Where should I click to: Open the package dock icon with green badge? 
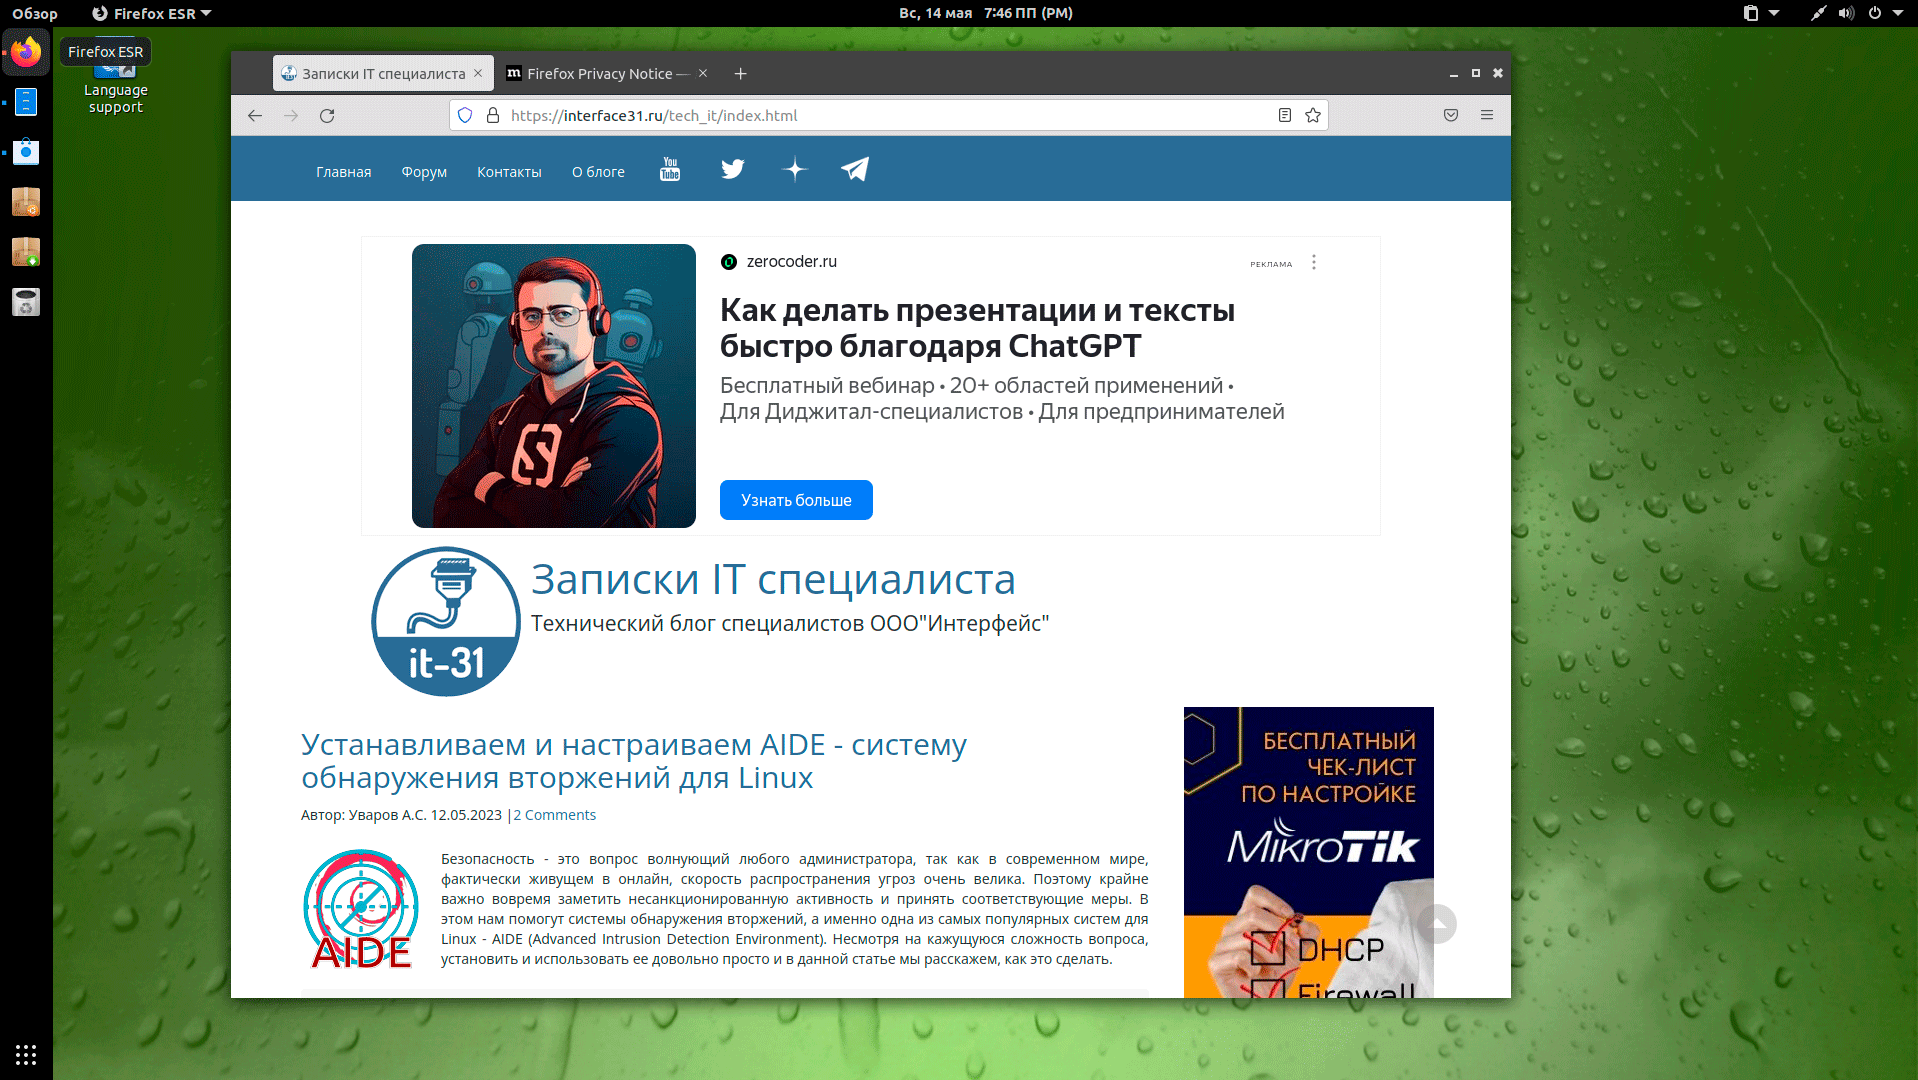tap(26, 252)
